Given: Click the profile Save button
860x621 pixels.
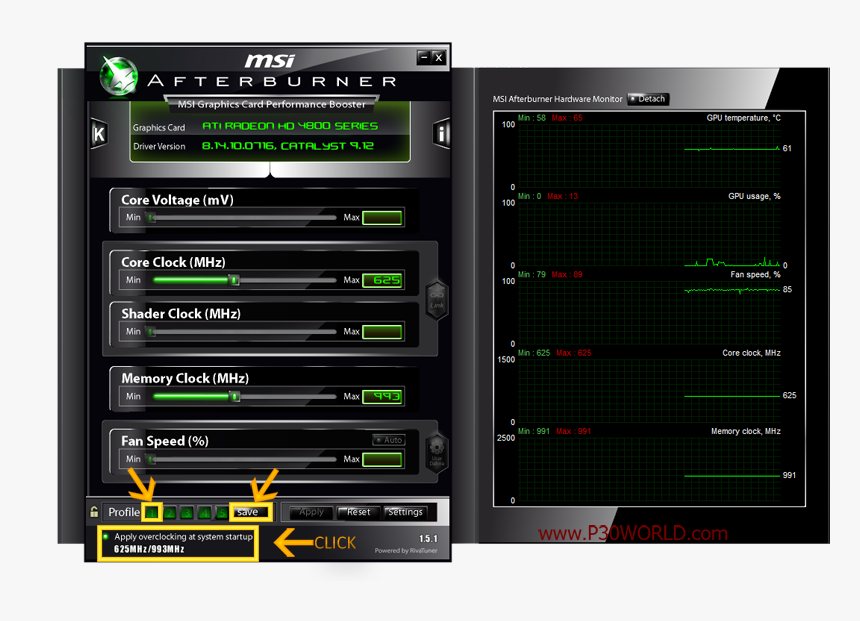Looking at the screenshot, I should [250, 512].
